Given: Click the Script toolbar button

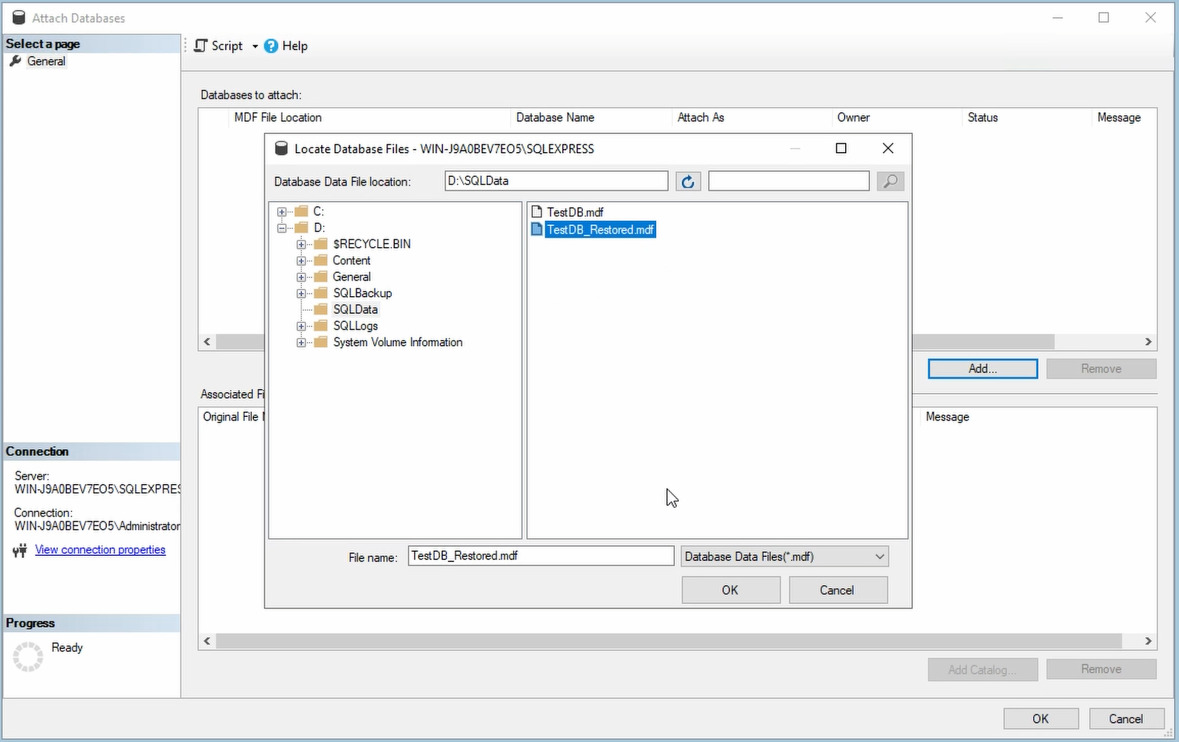Looking at the screenshot, I should tap(220, 46).
